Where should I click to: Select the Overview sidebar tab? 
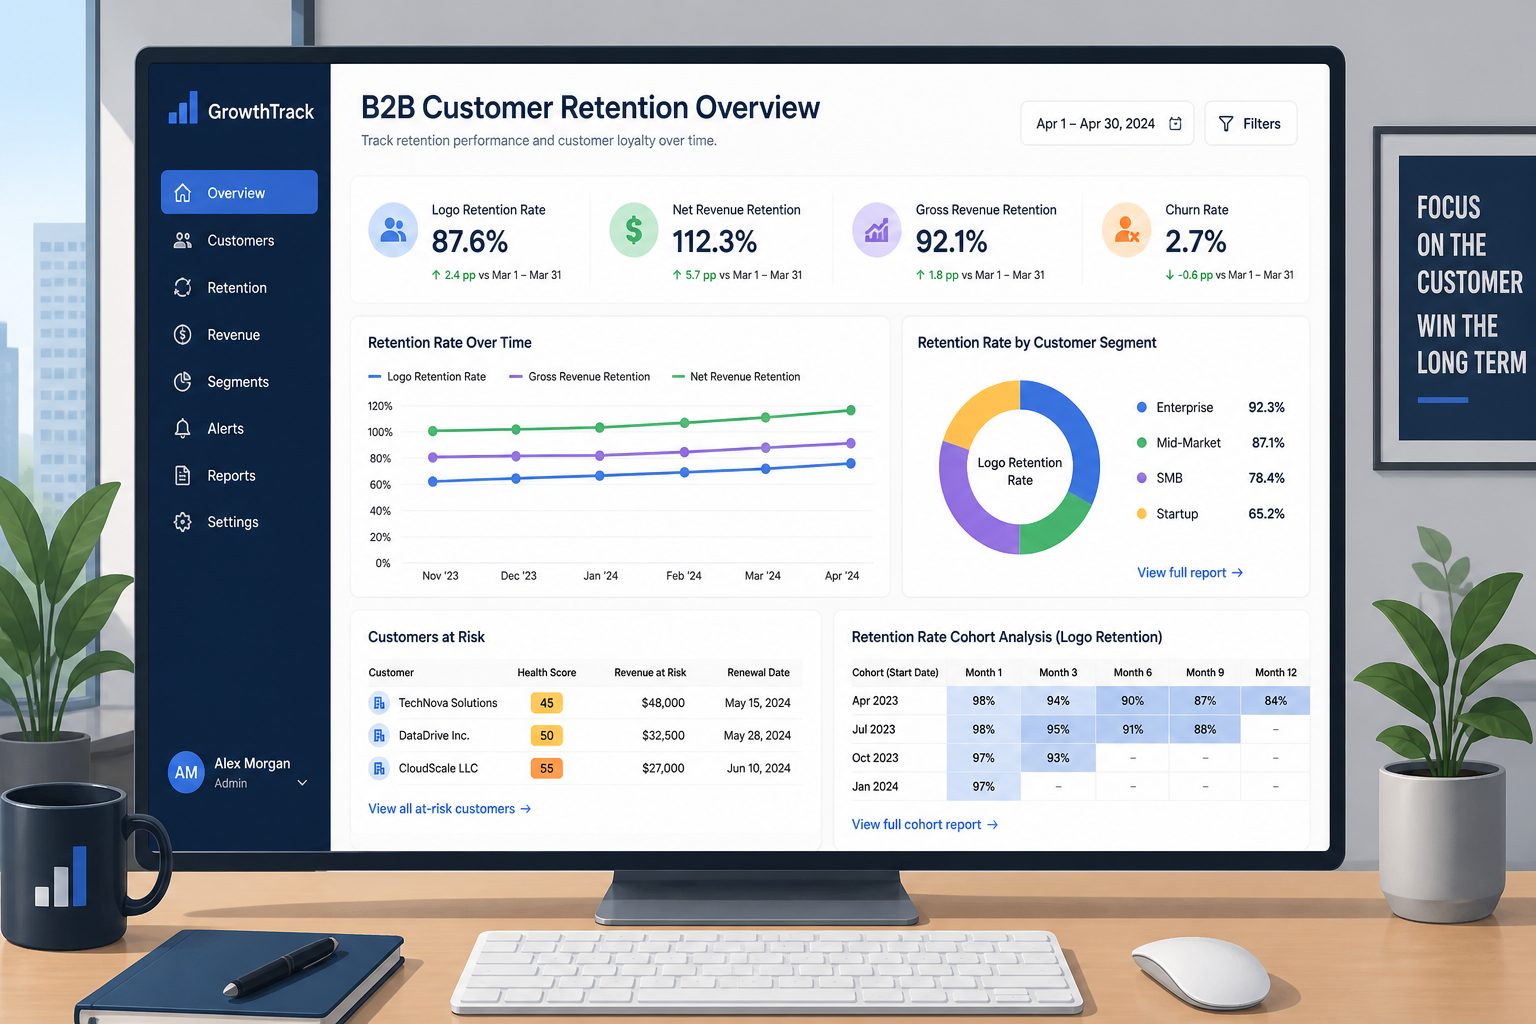point(239,192)
